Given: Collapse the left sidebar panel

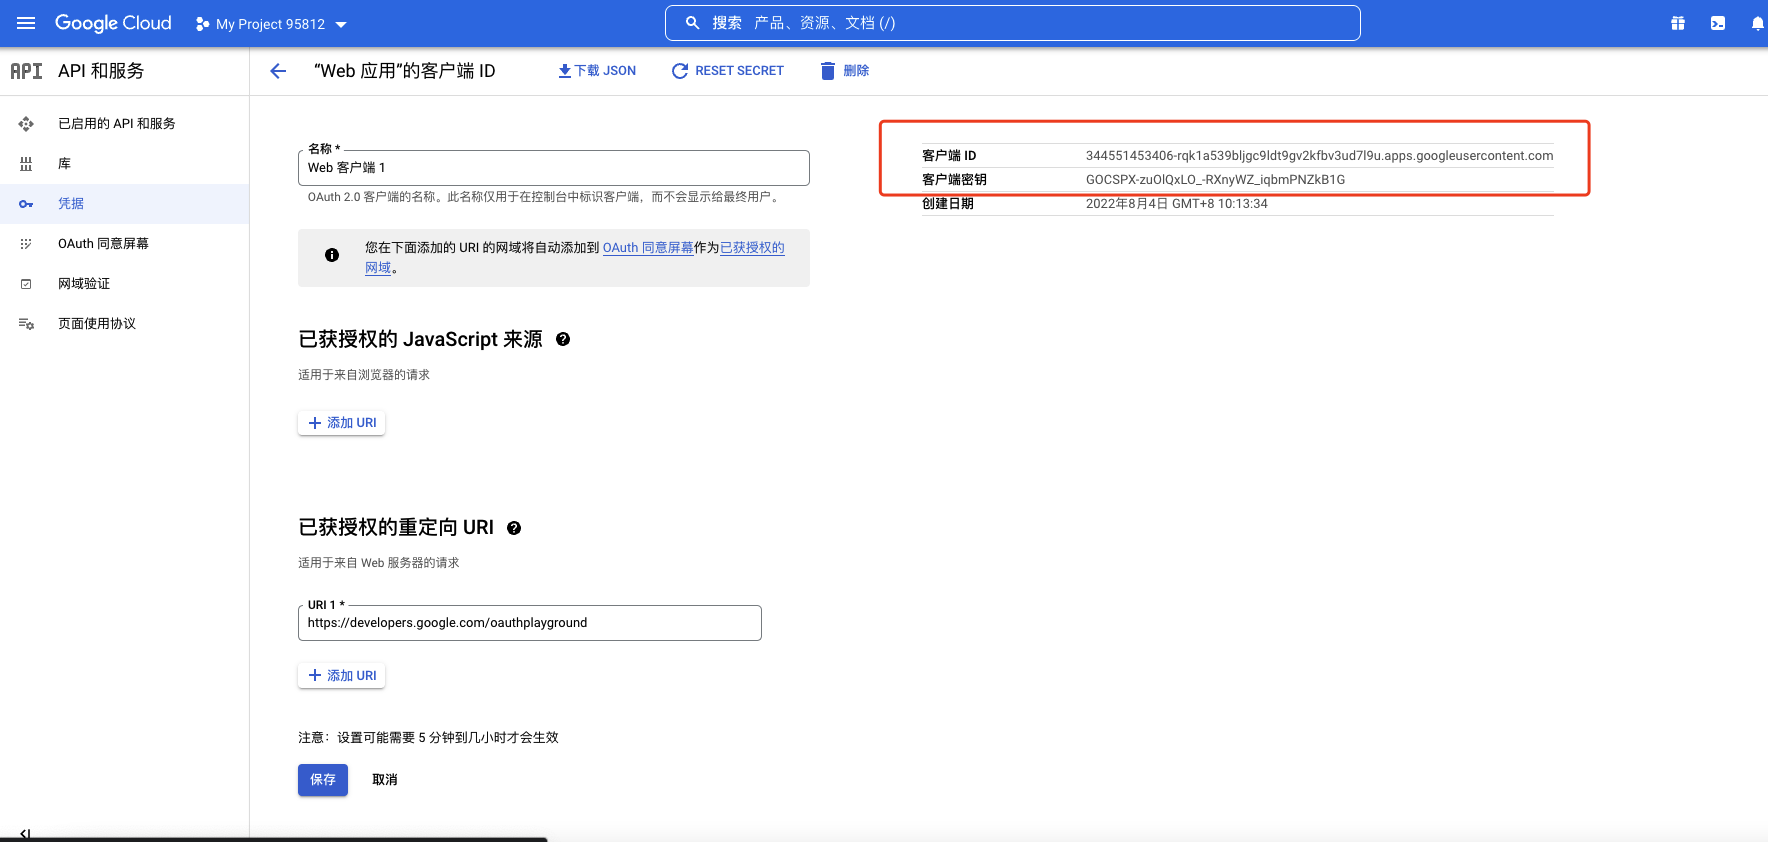Looking at the screenshot, I should [x=25, y=833].
